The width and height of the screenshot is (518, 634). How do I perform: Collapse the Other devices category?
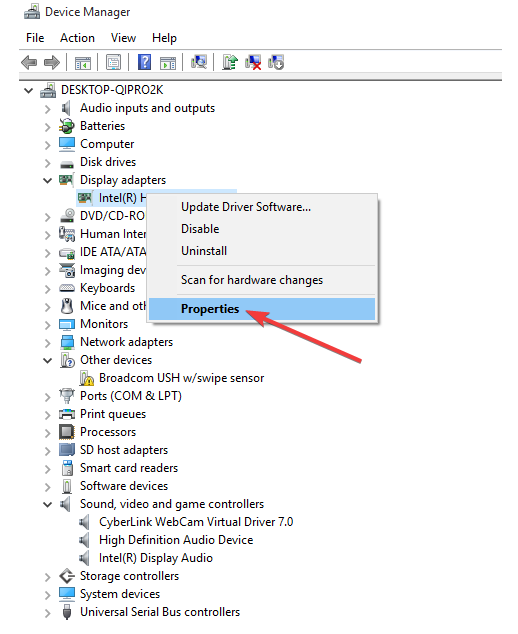click(x=47, y=360)
